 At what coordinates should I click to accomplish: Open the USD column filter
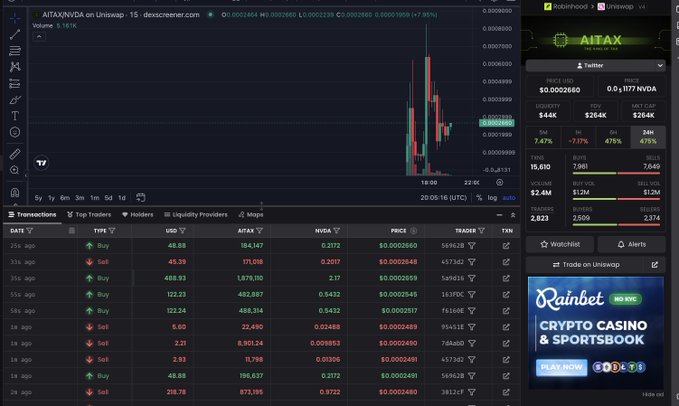pos(182,231)
